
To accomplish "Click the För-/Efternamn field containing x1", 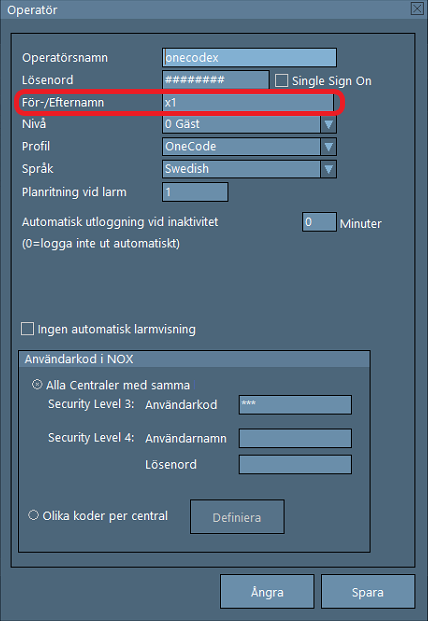I will [248, 103].
